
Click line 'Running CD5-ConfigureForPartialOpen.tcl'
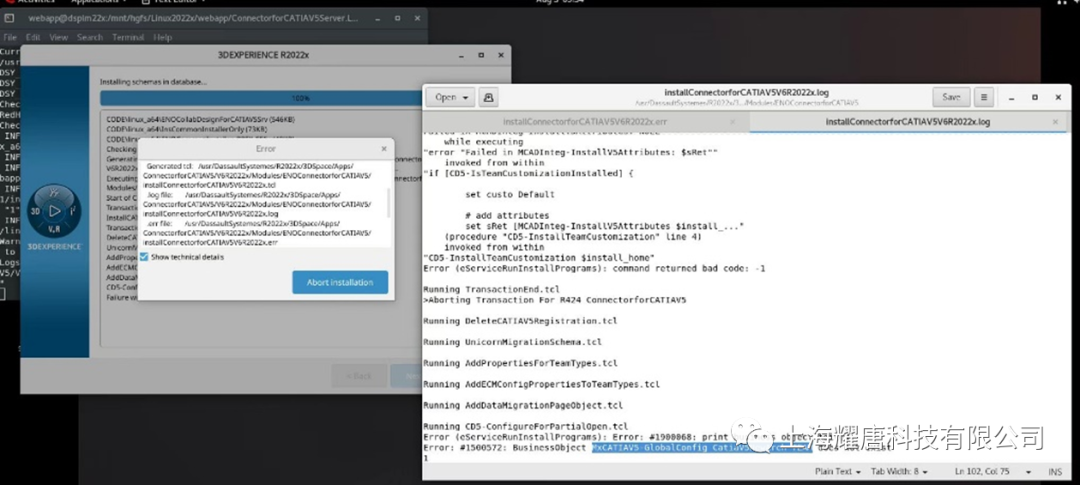click(x=526, y=426)
